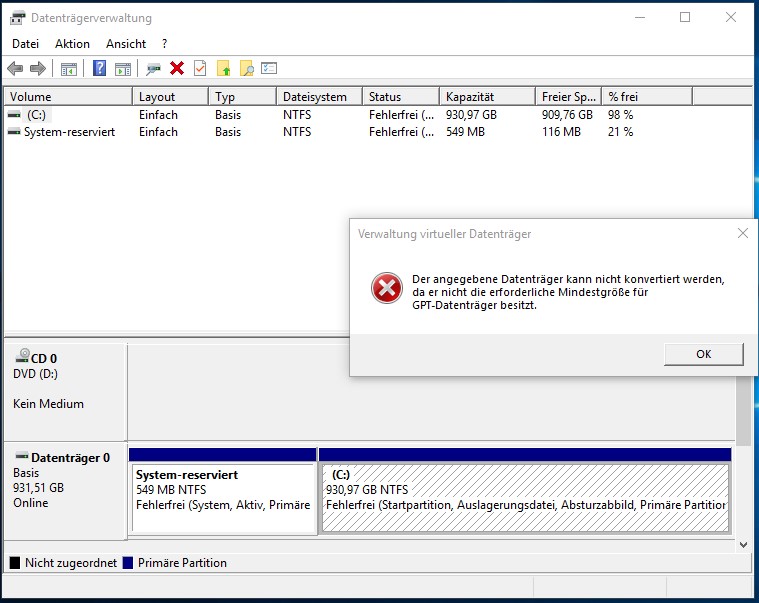Click the Datenträgerverwaltung title bar icon
Image resolution: width=759 pixels, height=603 pixels.
pyautogui.click(x=18, y=18)
